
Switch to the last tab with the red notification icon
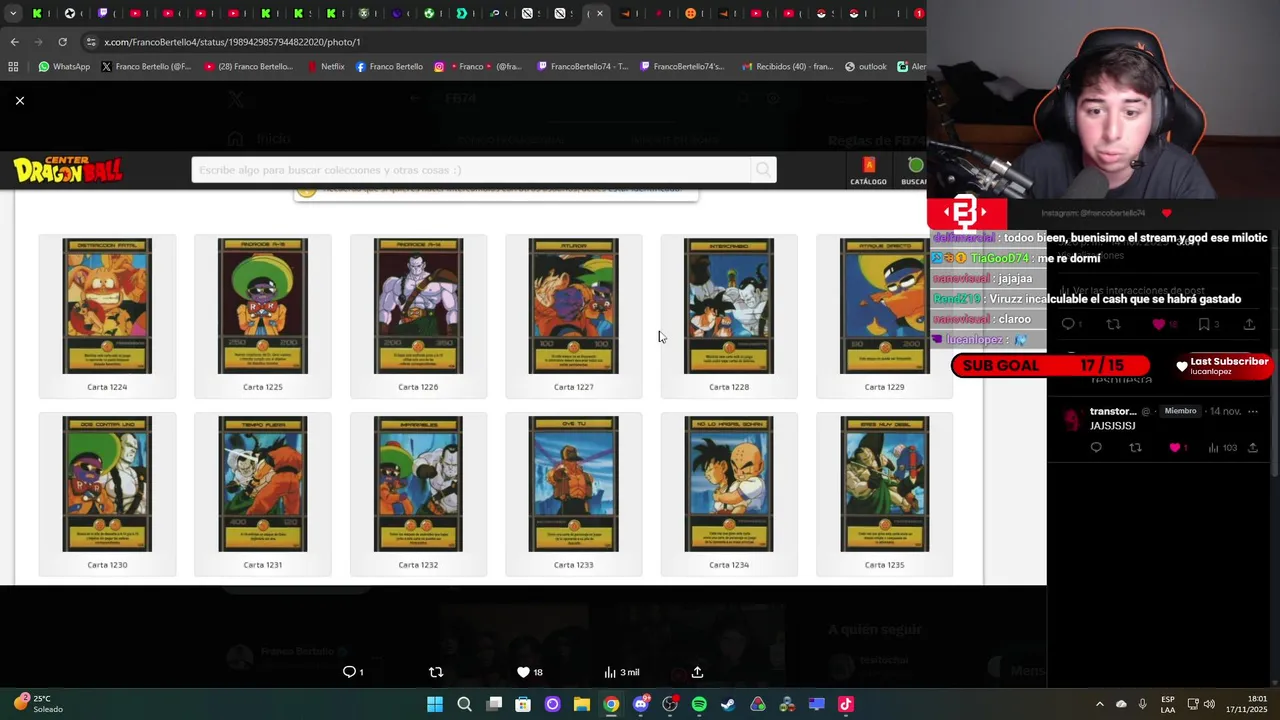click(919, 14)
